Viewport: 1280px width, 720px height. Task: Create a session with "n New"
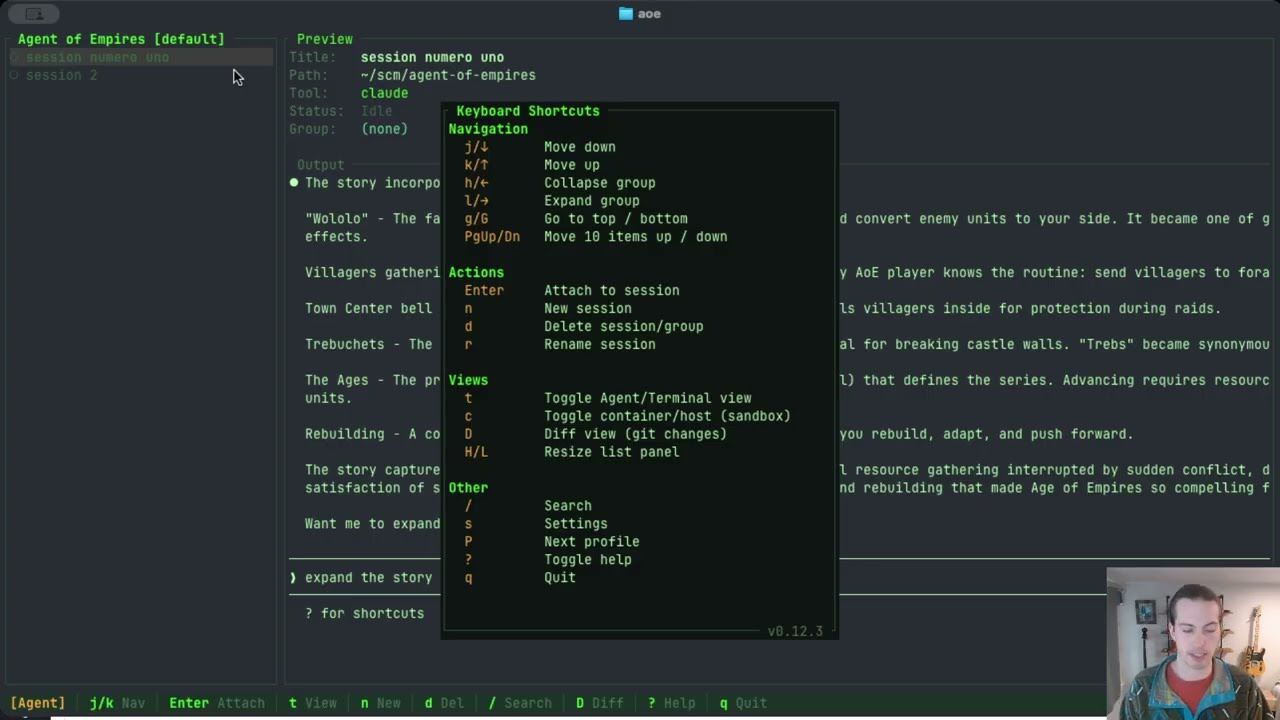(x=380, y=703)
